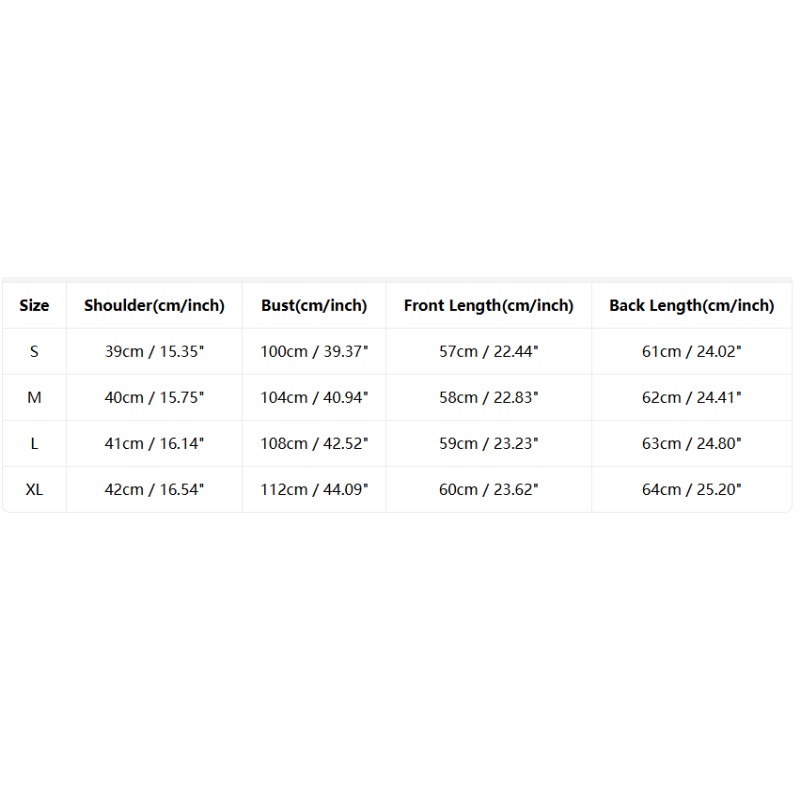Select the 57cm / 22.44" front length
The image size is (800, 800).
pyautogui.click(x=489, y=352)
